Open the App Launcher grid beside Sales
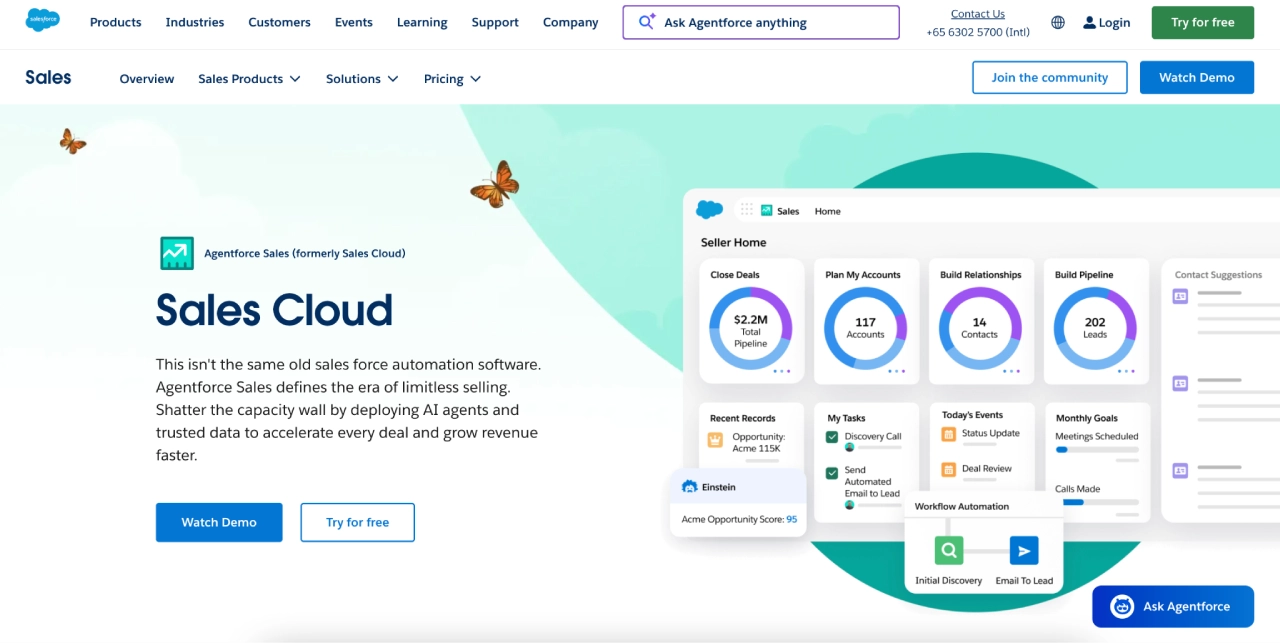 tap(746, 210)
